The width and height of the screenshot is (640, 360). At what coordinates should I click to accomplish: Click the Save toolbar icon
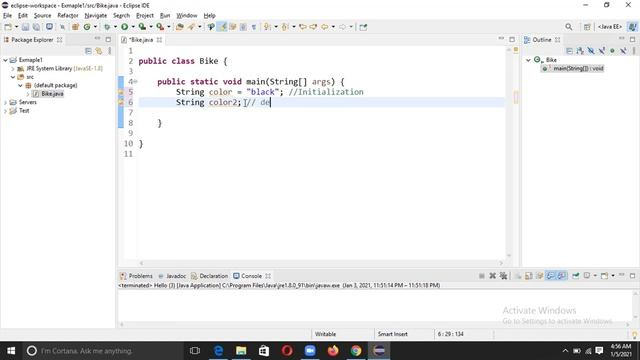click(x=25, y=27)
